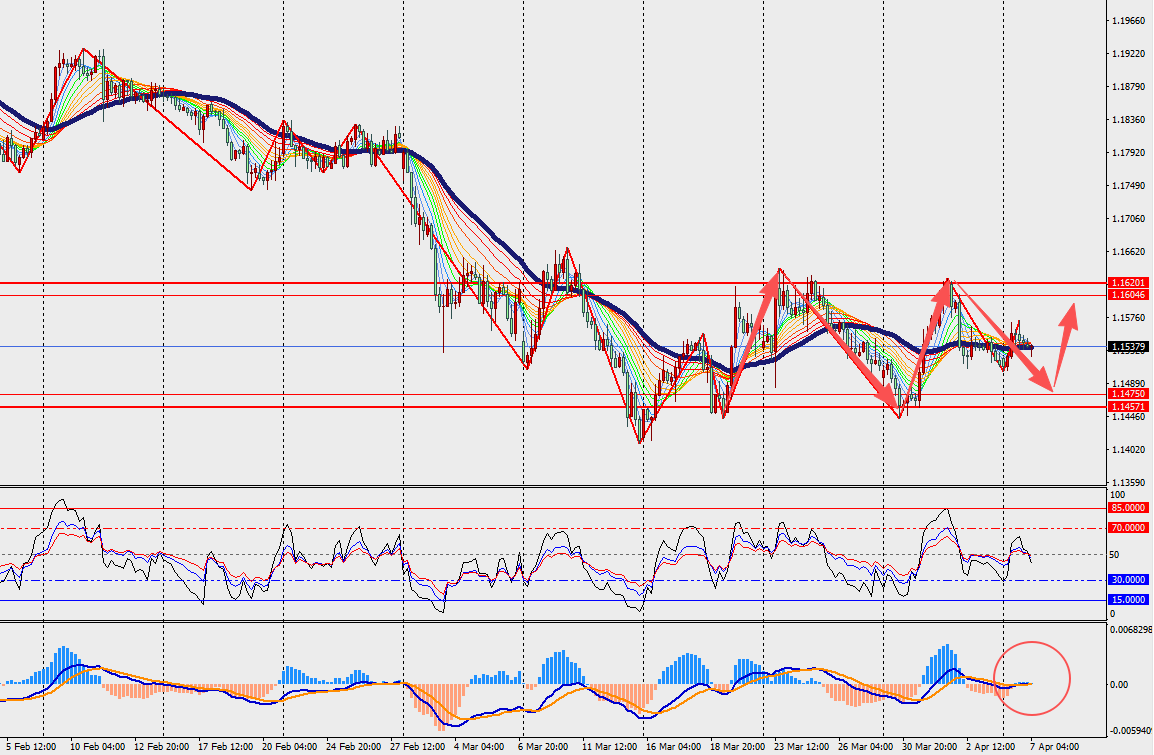Select the blue 15.0000 level label
1154x755 pixels.
(1129, 600)
